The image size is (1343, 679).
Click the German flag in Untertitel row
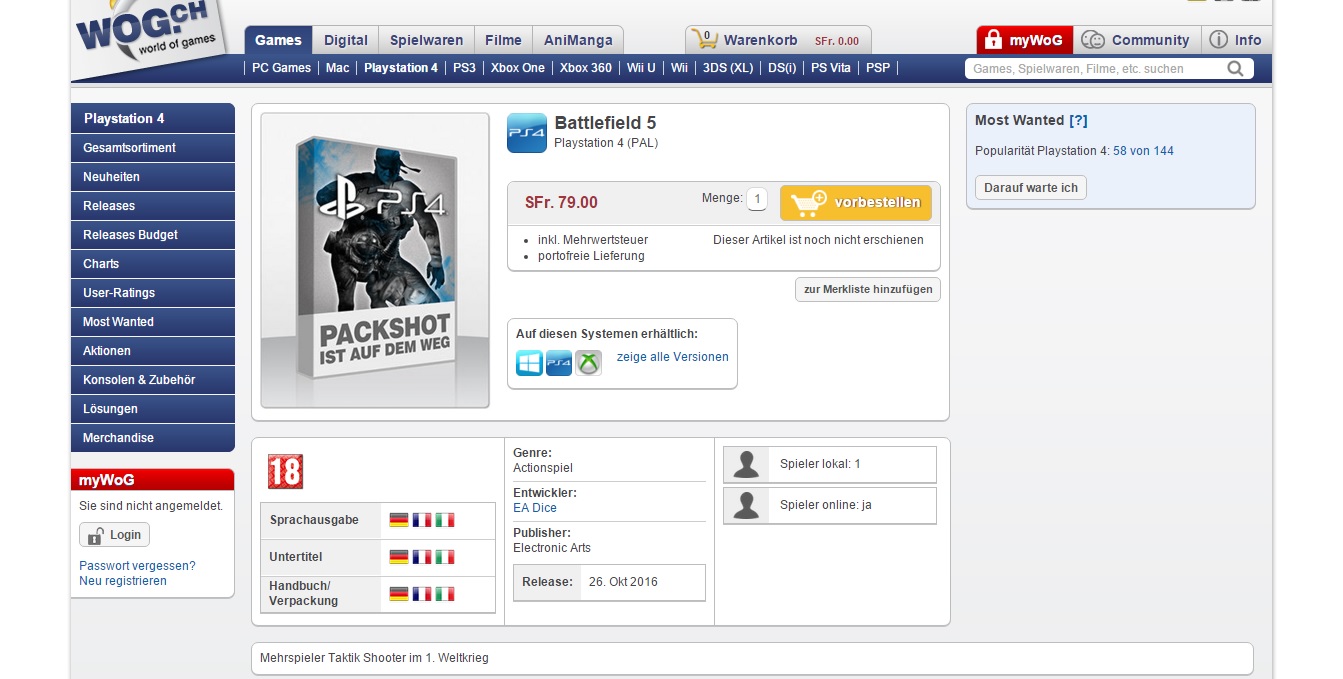click(x=399, y=557)
